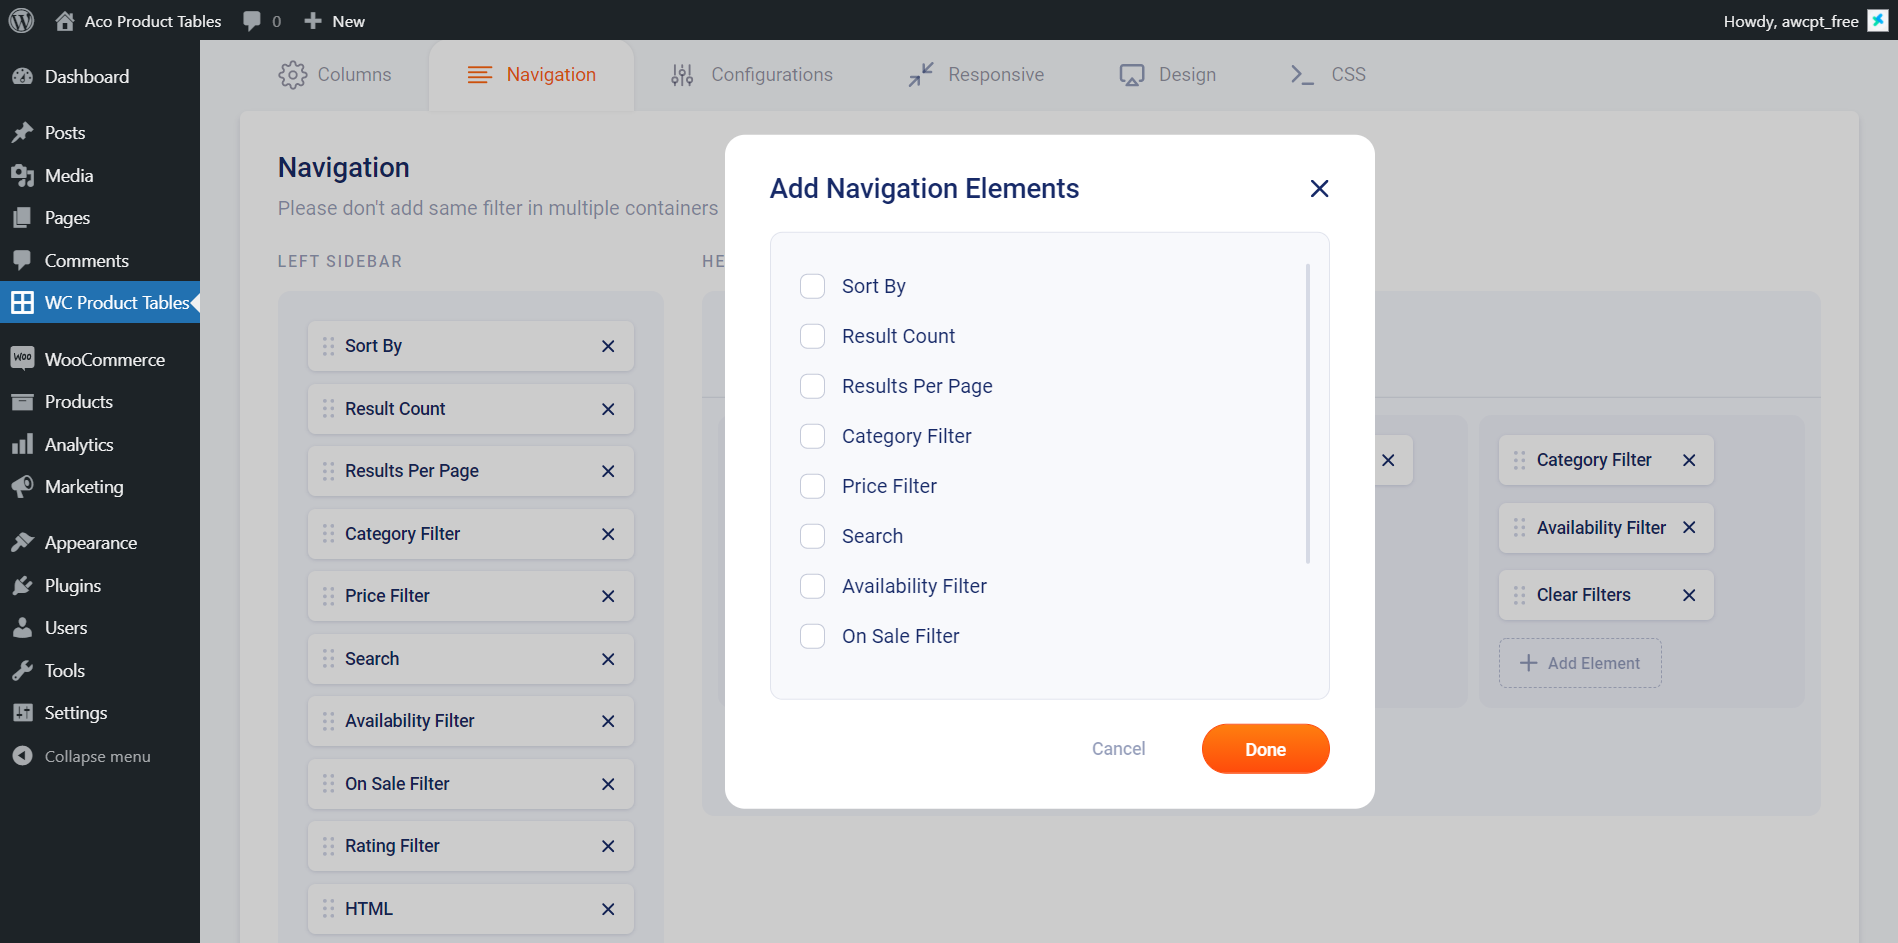1898x943 pixels.
Task: Enable Results Per Page checkbox in dialog
Action: [x=813, y=386]
